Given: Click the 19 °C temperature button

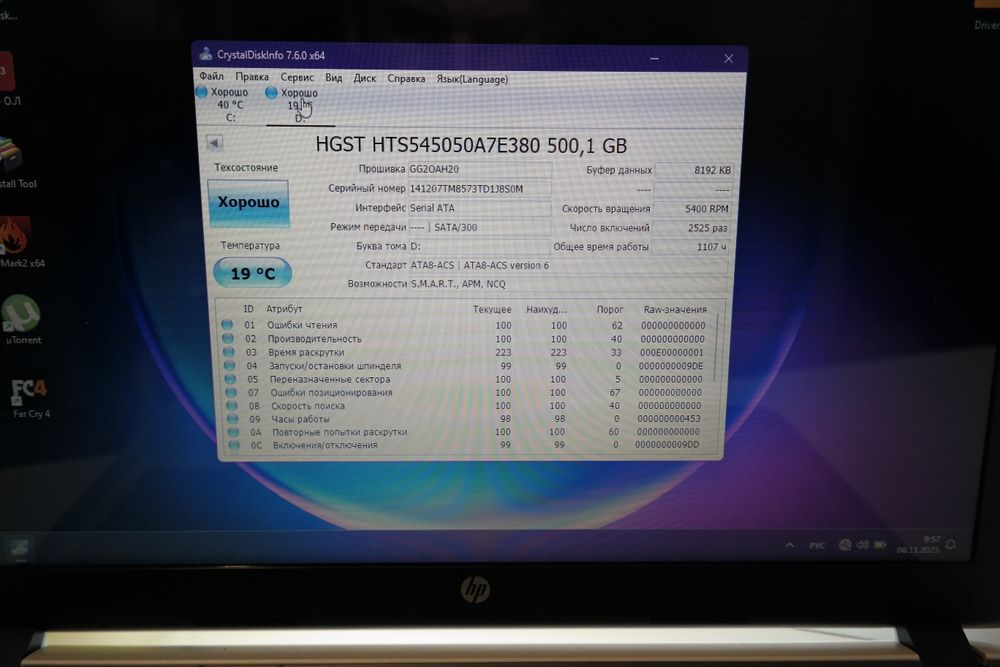Looking at the screenshot, I should tap(253, 274).
